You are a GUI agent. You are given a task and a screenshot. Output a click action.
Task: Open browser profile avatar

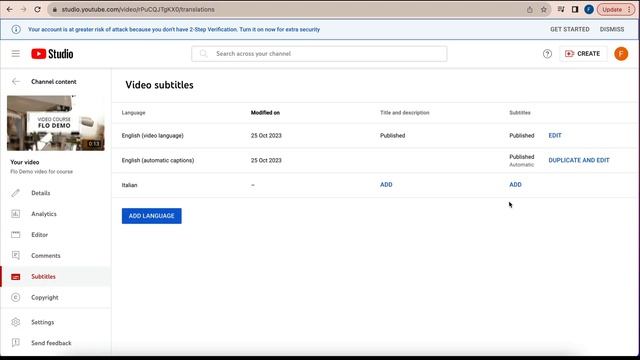pos(589,9)
